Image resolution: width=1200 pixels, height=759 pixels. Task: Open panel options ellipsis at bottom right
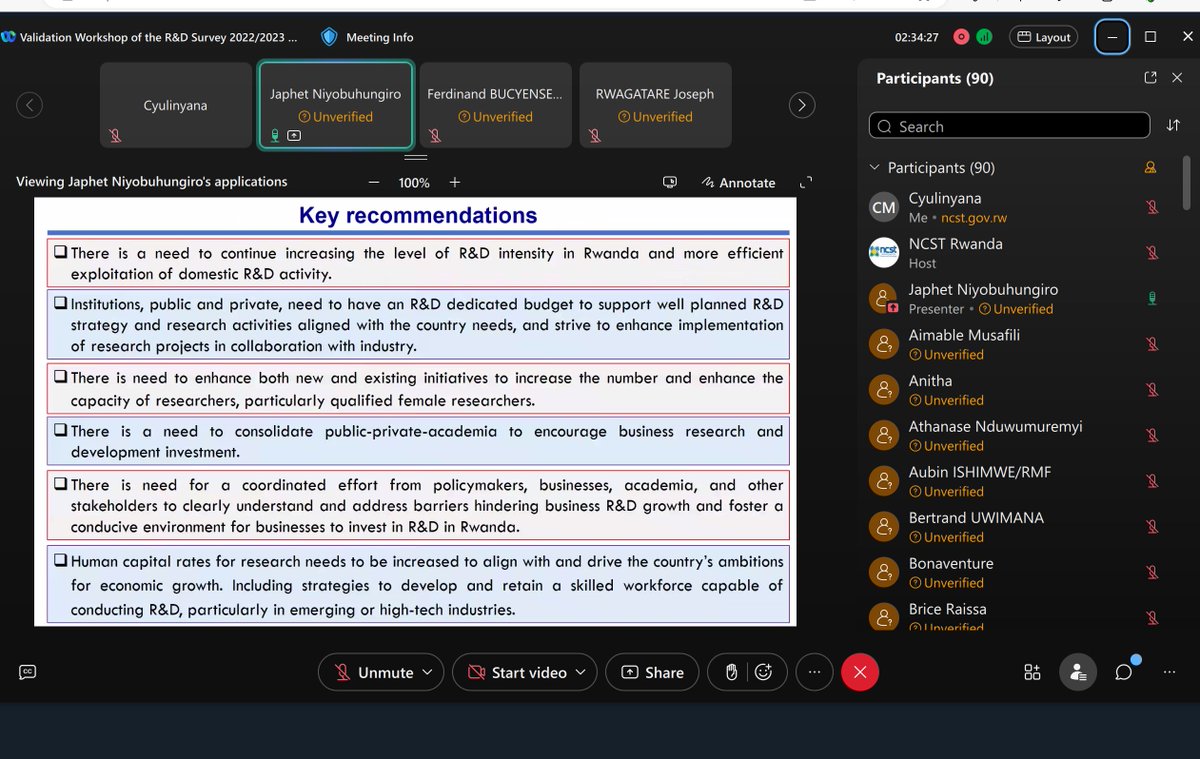coord(1169,672)
